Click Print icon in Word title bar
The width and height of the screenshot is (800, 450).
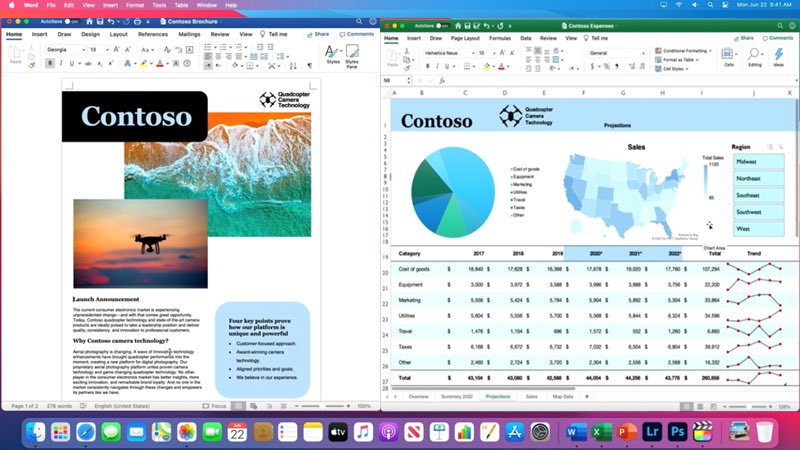(x=137, y=21)
